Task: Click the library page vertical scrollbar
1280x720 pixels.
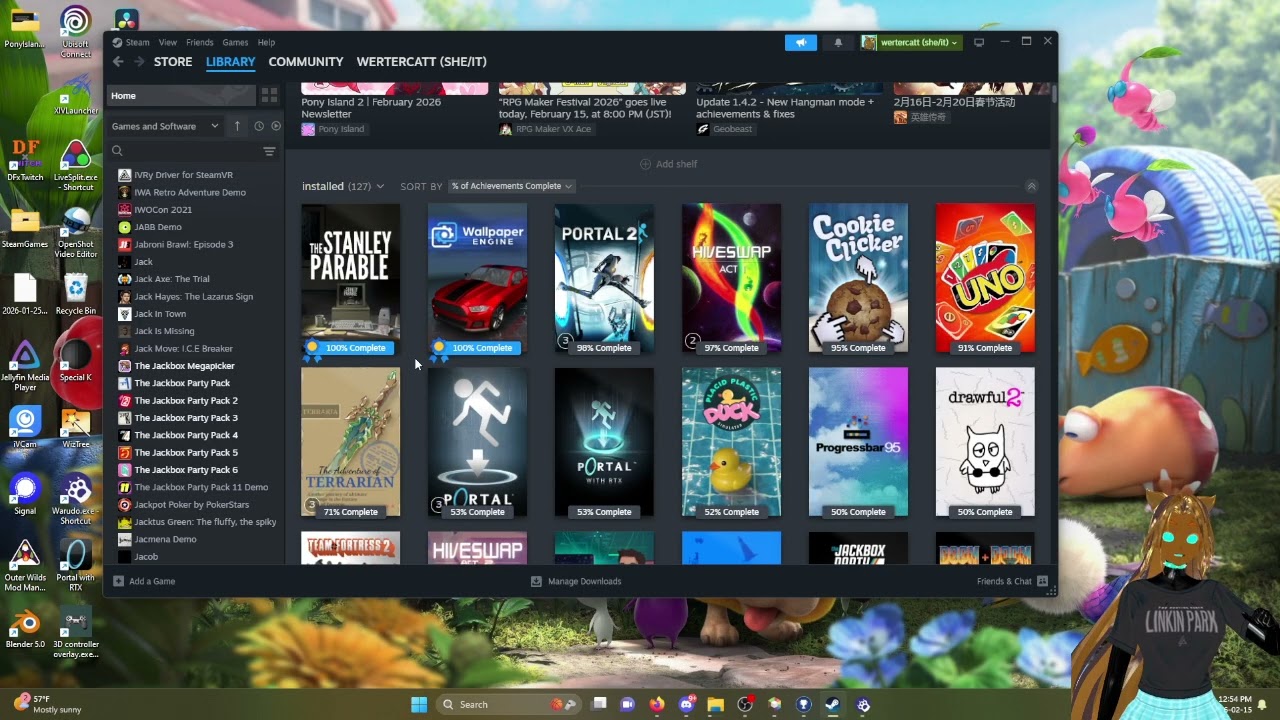Action: click(1054, 92)
